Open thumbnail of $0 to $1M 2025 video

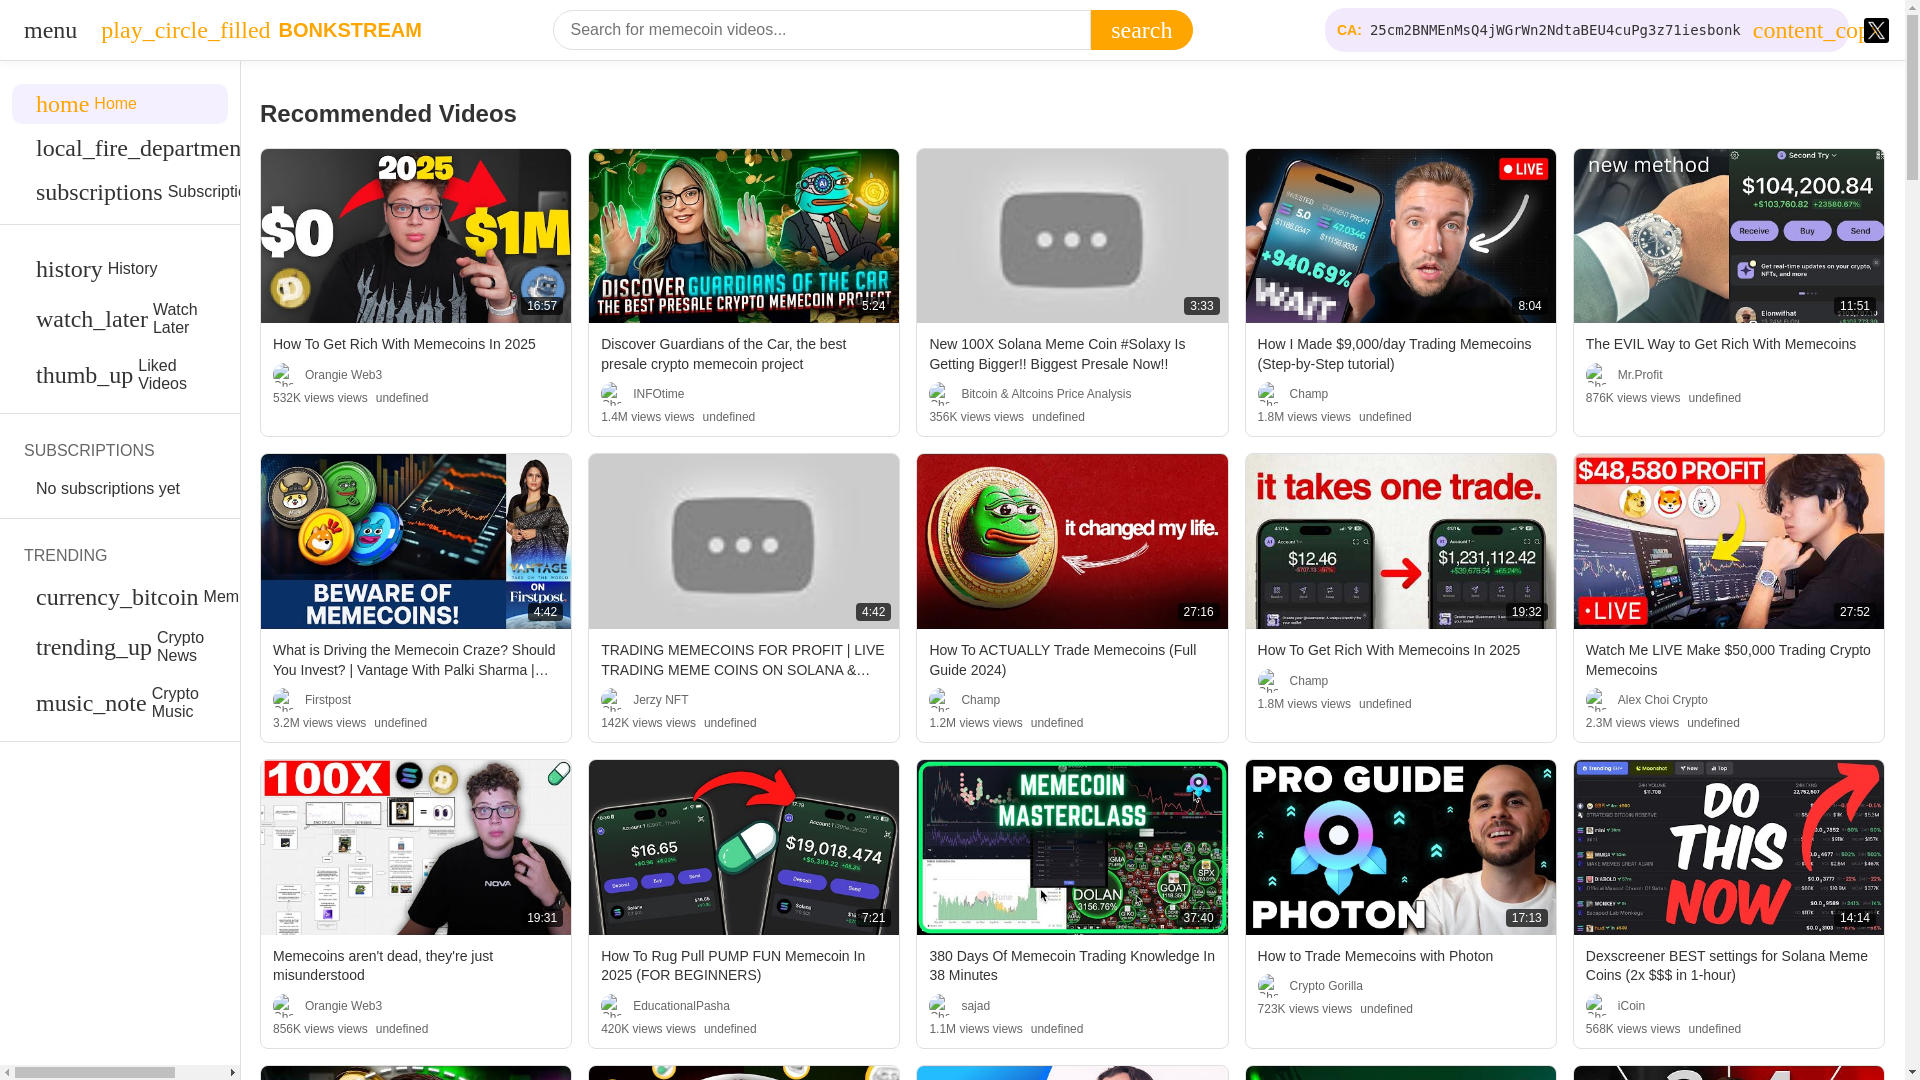tap(416, 236)
